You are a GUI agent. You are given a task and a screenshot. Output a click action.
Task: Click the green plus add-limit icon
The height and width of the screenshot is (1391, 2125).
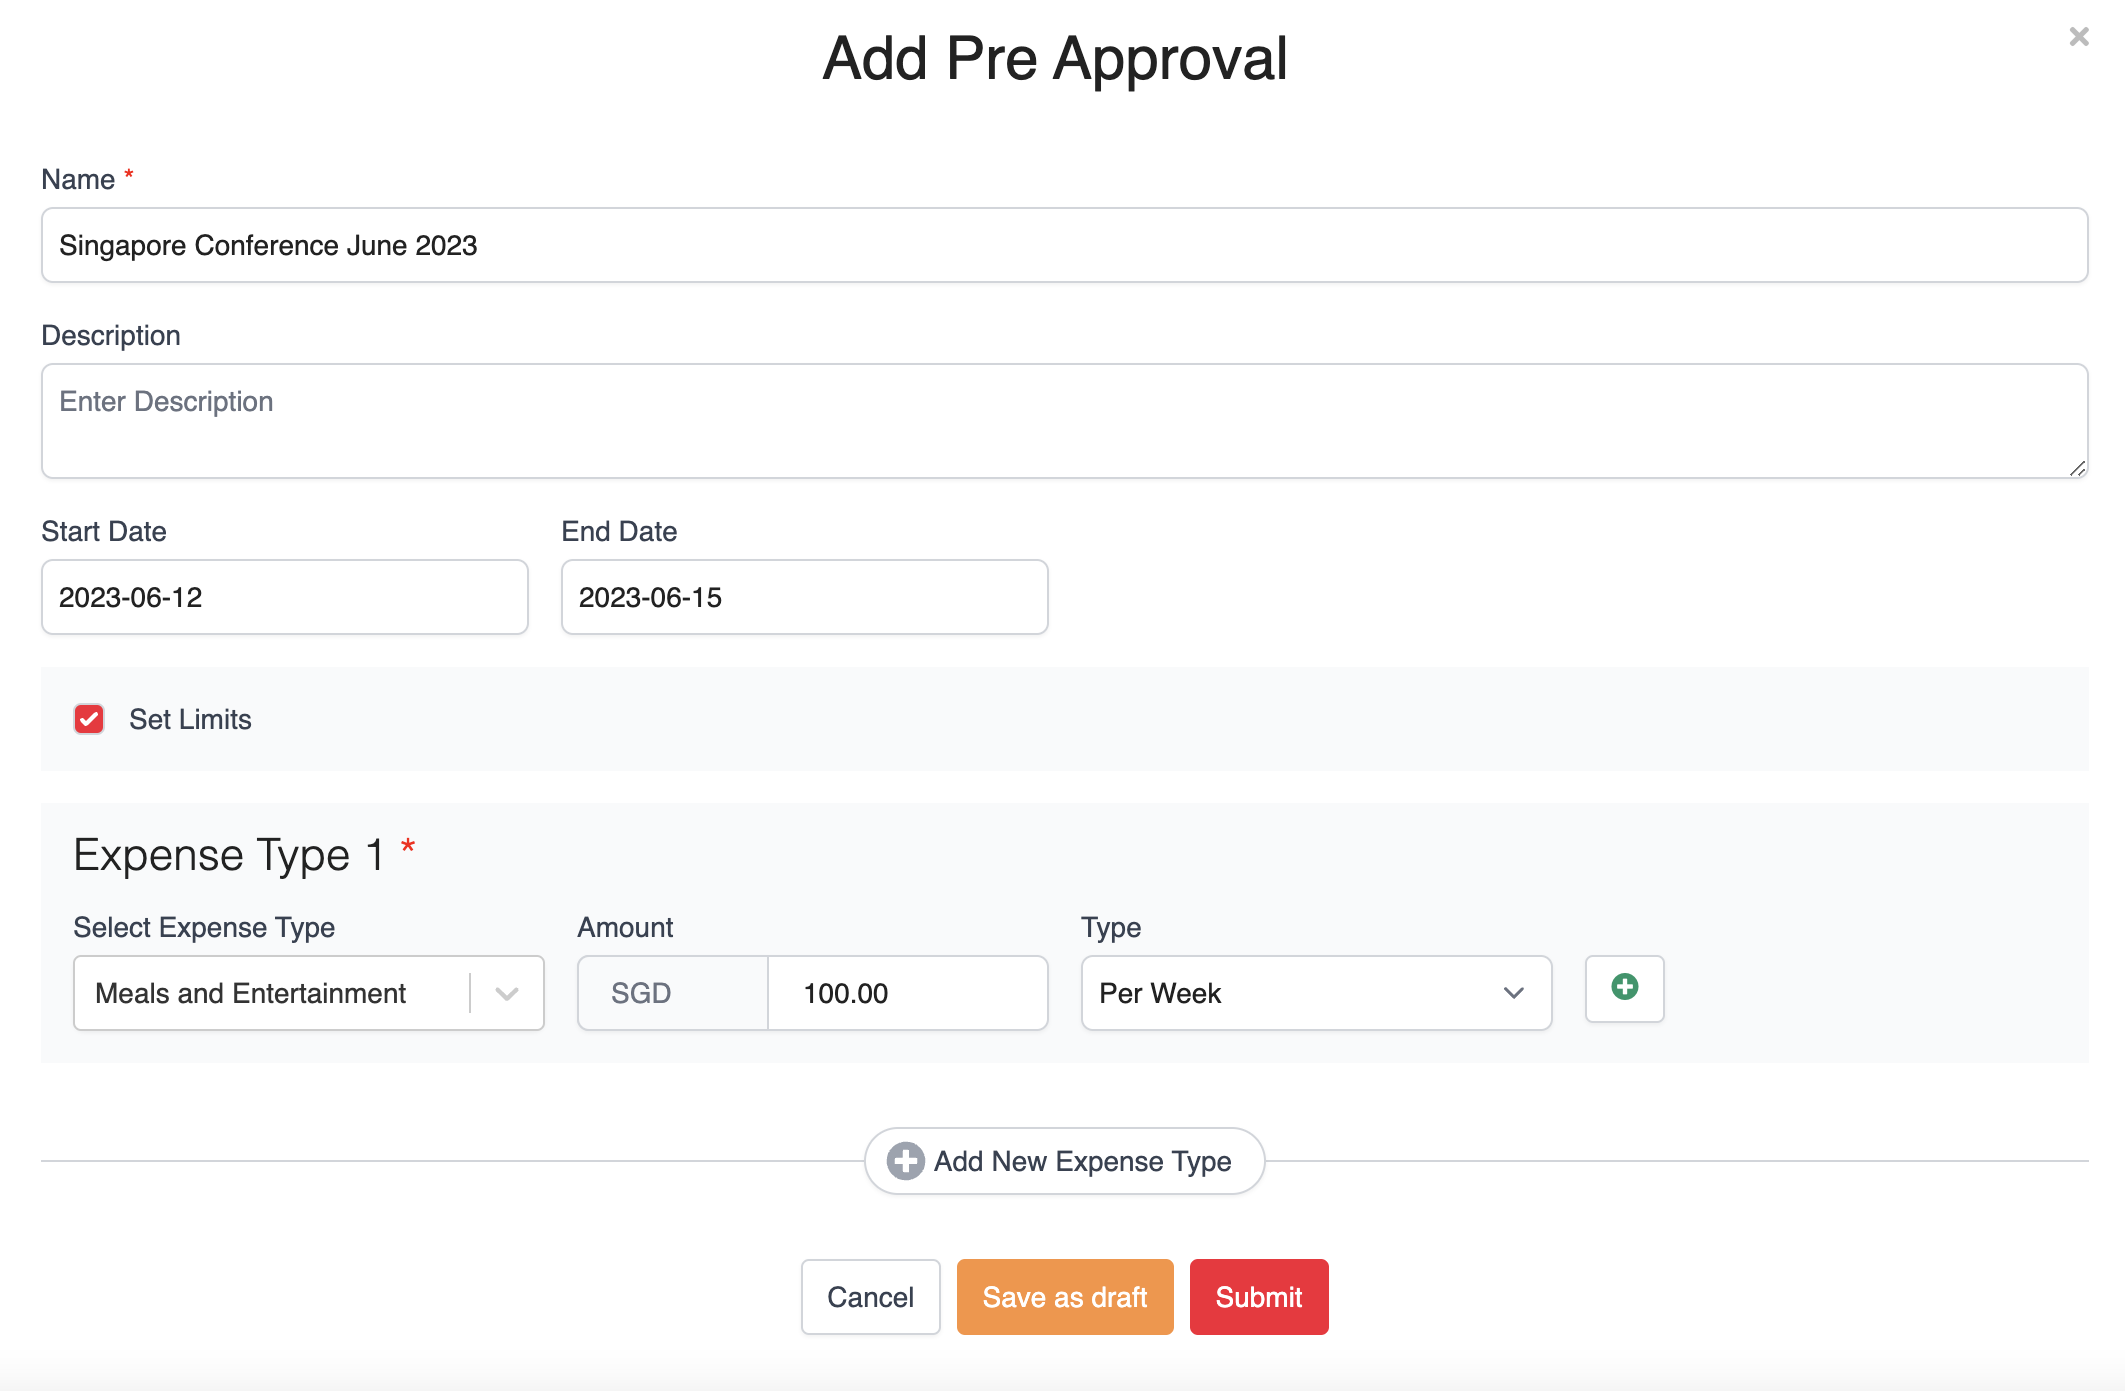[1624, 988]
